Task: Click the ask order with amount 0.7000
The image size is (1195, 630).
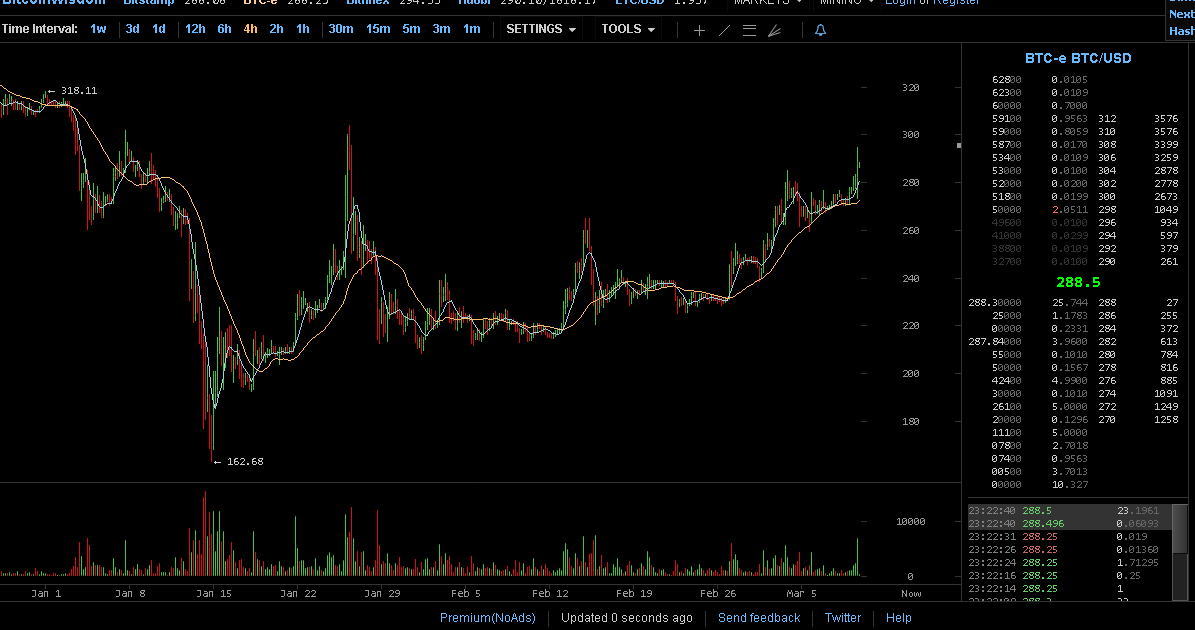Action: (x=1040, y=105)
